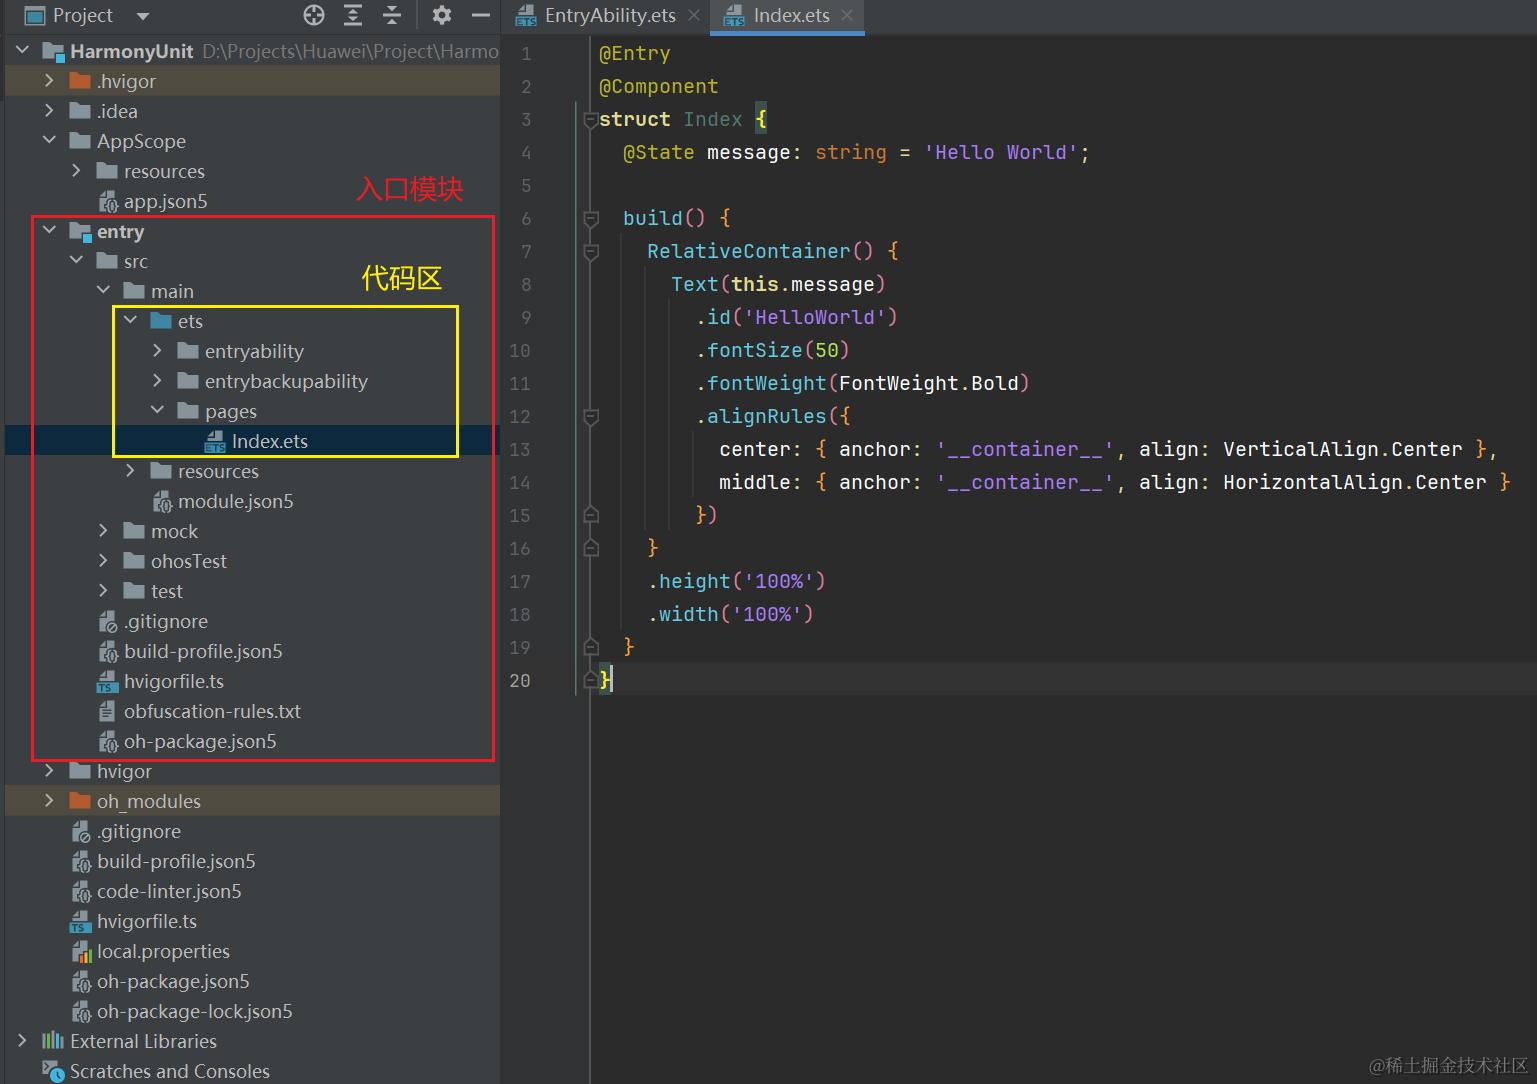Select local.properties file
This screenshot has height=1084, width=1537.
(163, 951)
